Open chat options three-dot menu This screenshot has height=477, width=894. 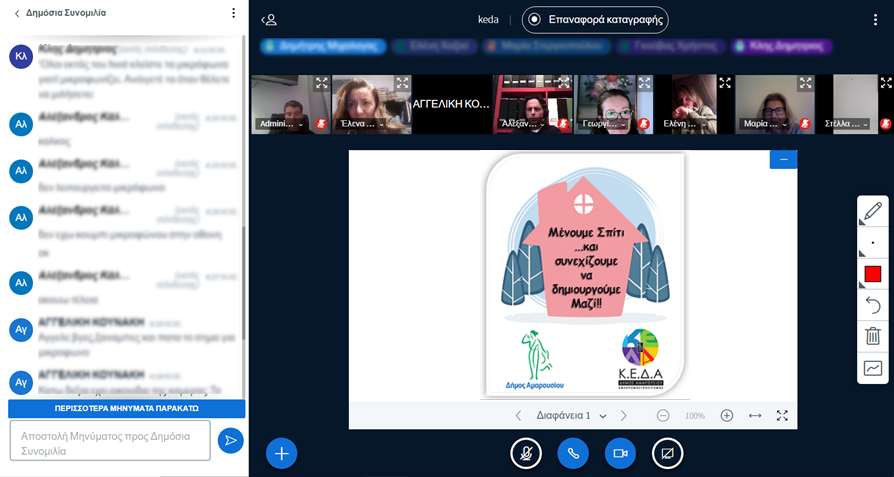coord(233,13)
